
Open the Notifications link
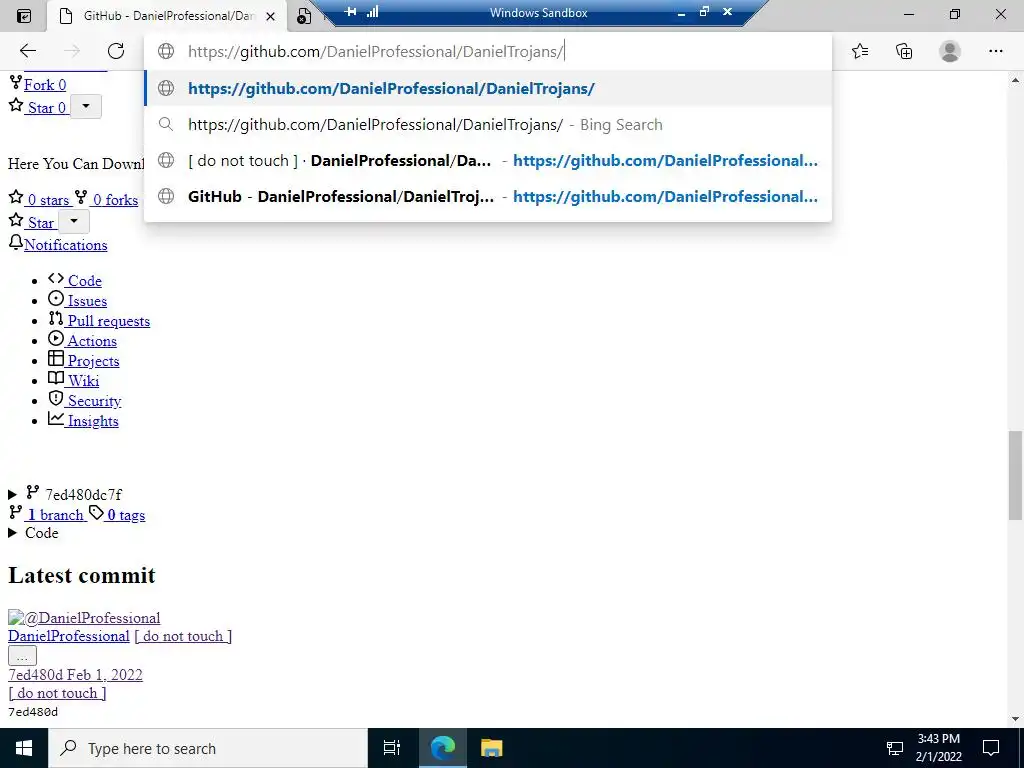pyautogui.click(x=65, y=245)
